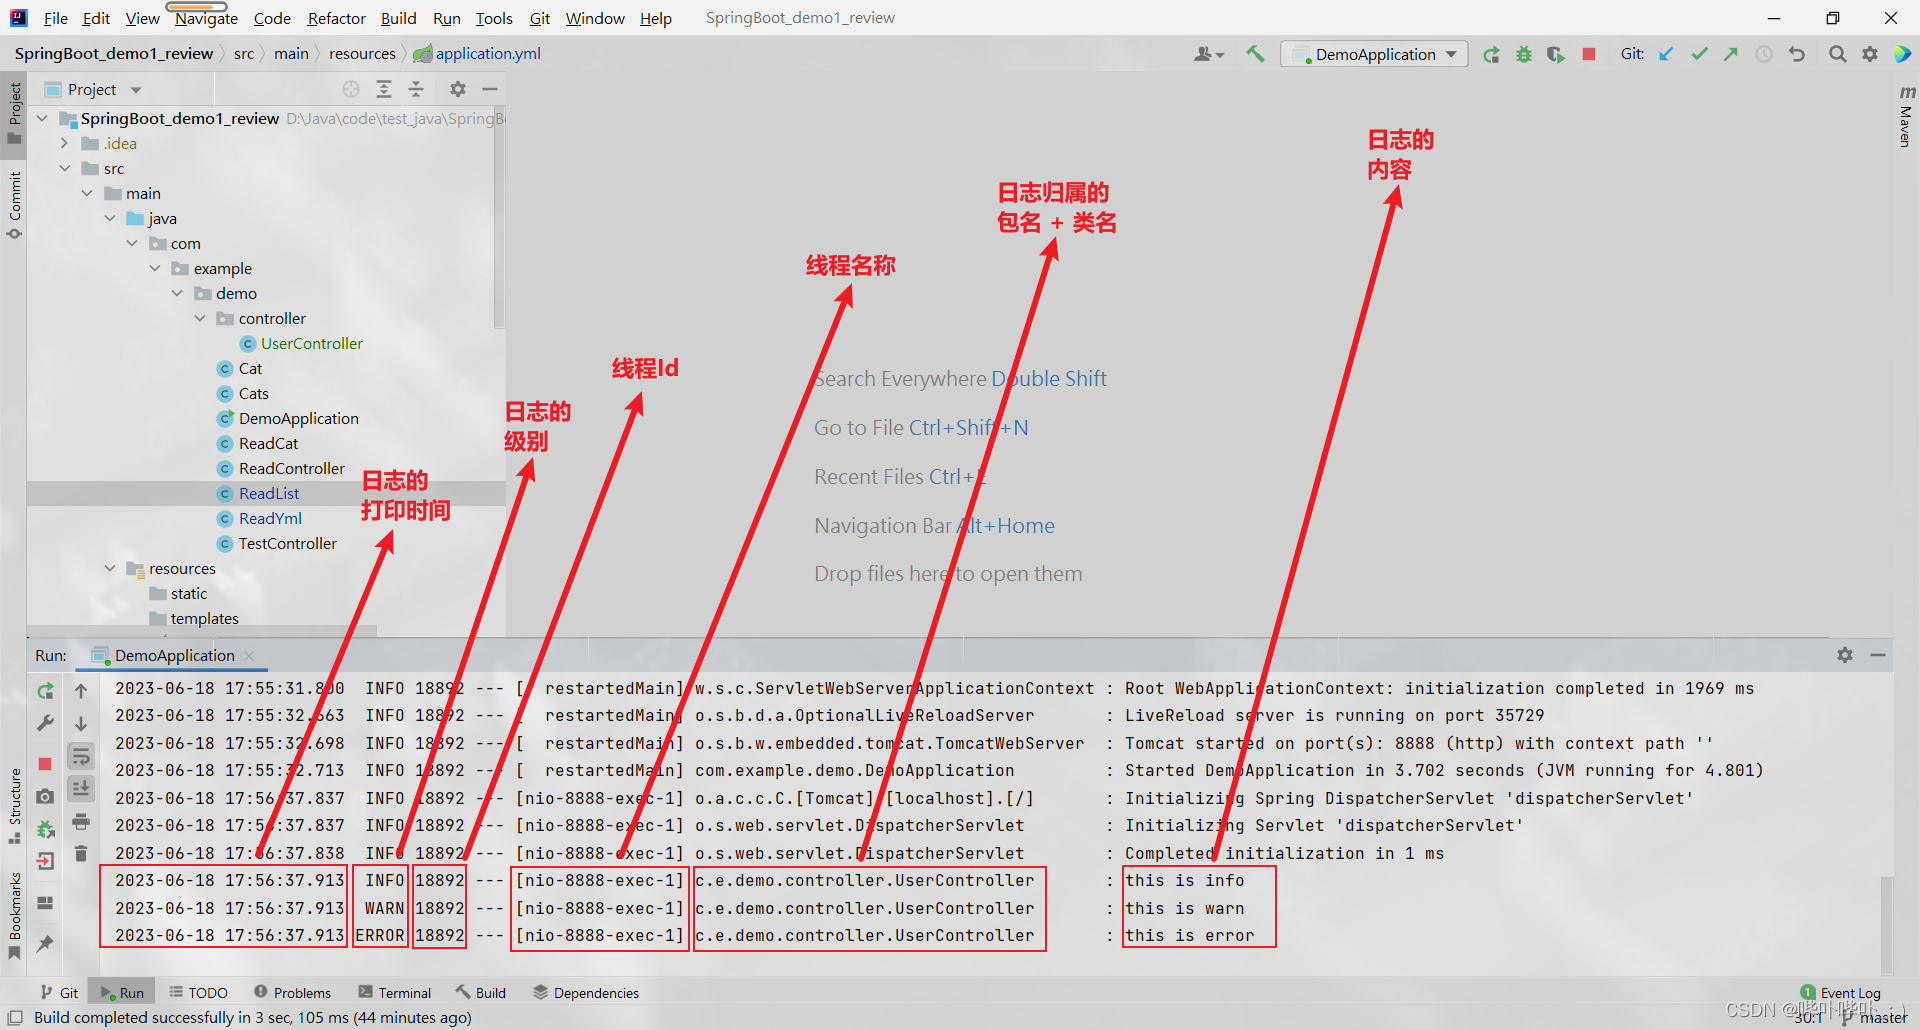Toggle scroll to end in Run console
The width and height of the screenshot is (1920, 1030).
(x=81, y=789)
